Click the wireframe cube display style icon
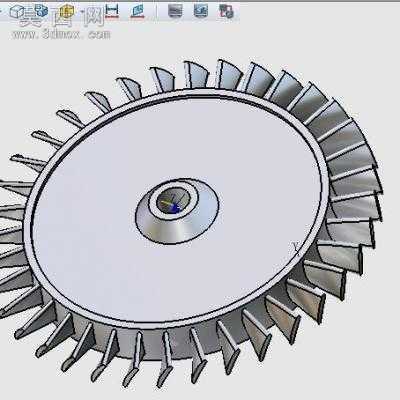Viewport: 400px width, 400px height. point(17,12)
